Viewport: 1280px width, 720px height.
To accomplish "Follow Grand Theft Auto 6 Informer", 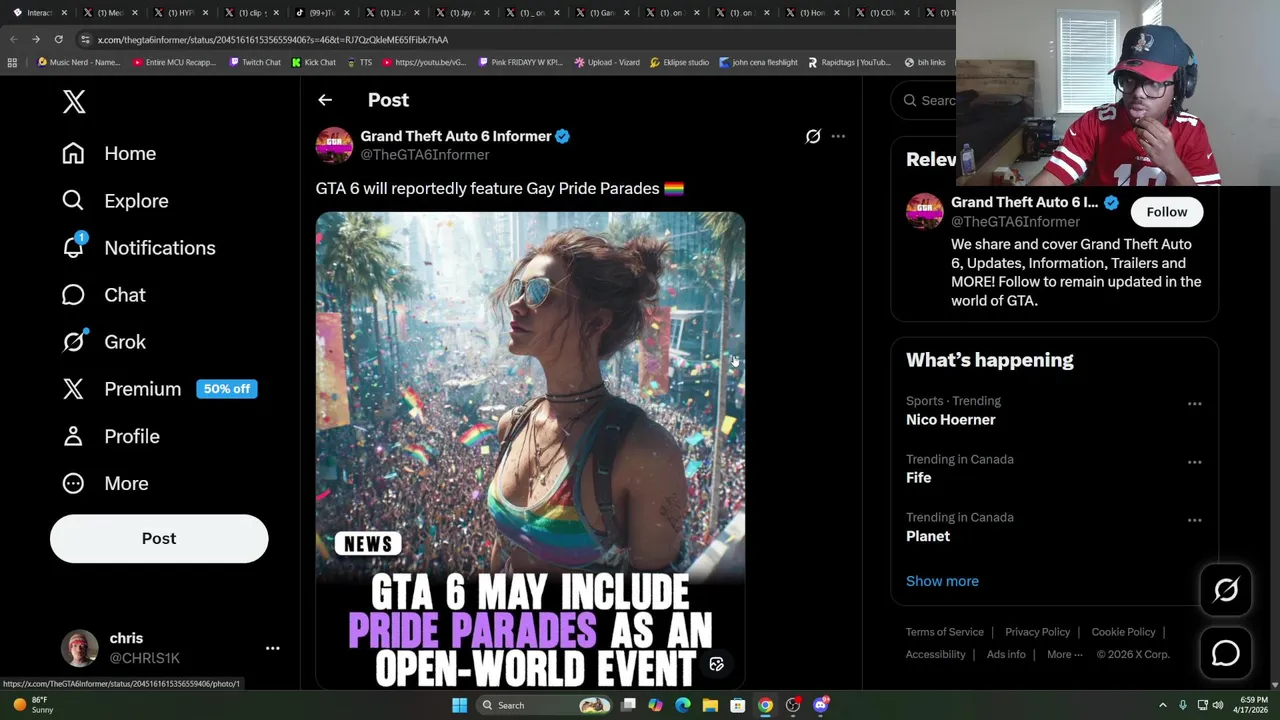I will click(1166, 212).
